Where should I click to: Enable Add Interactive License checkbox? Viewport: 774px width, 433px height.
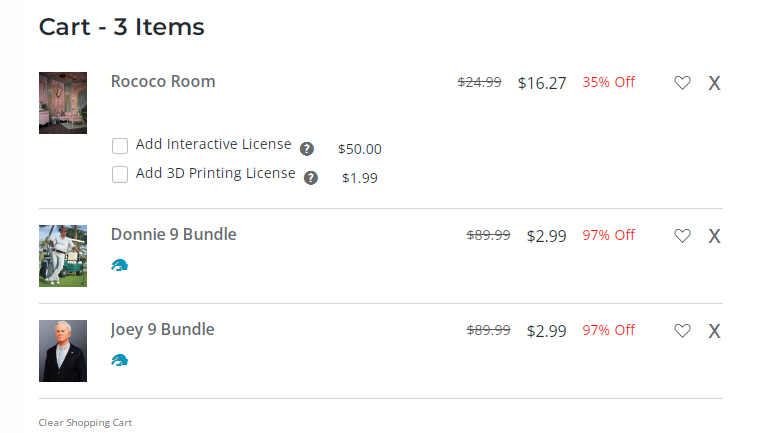click(120, 146)
